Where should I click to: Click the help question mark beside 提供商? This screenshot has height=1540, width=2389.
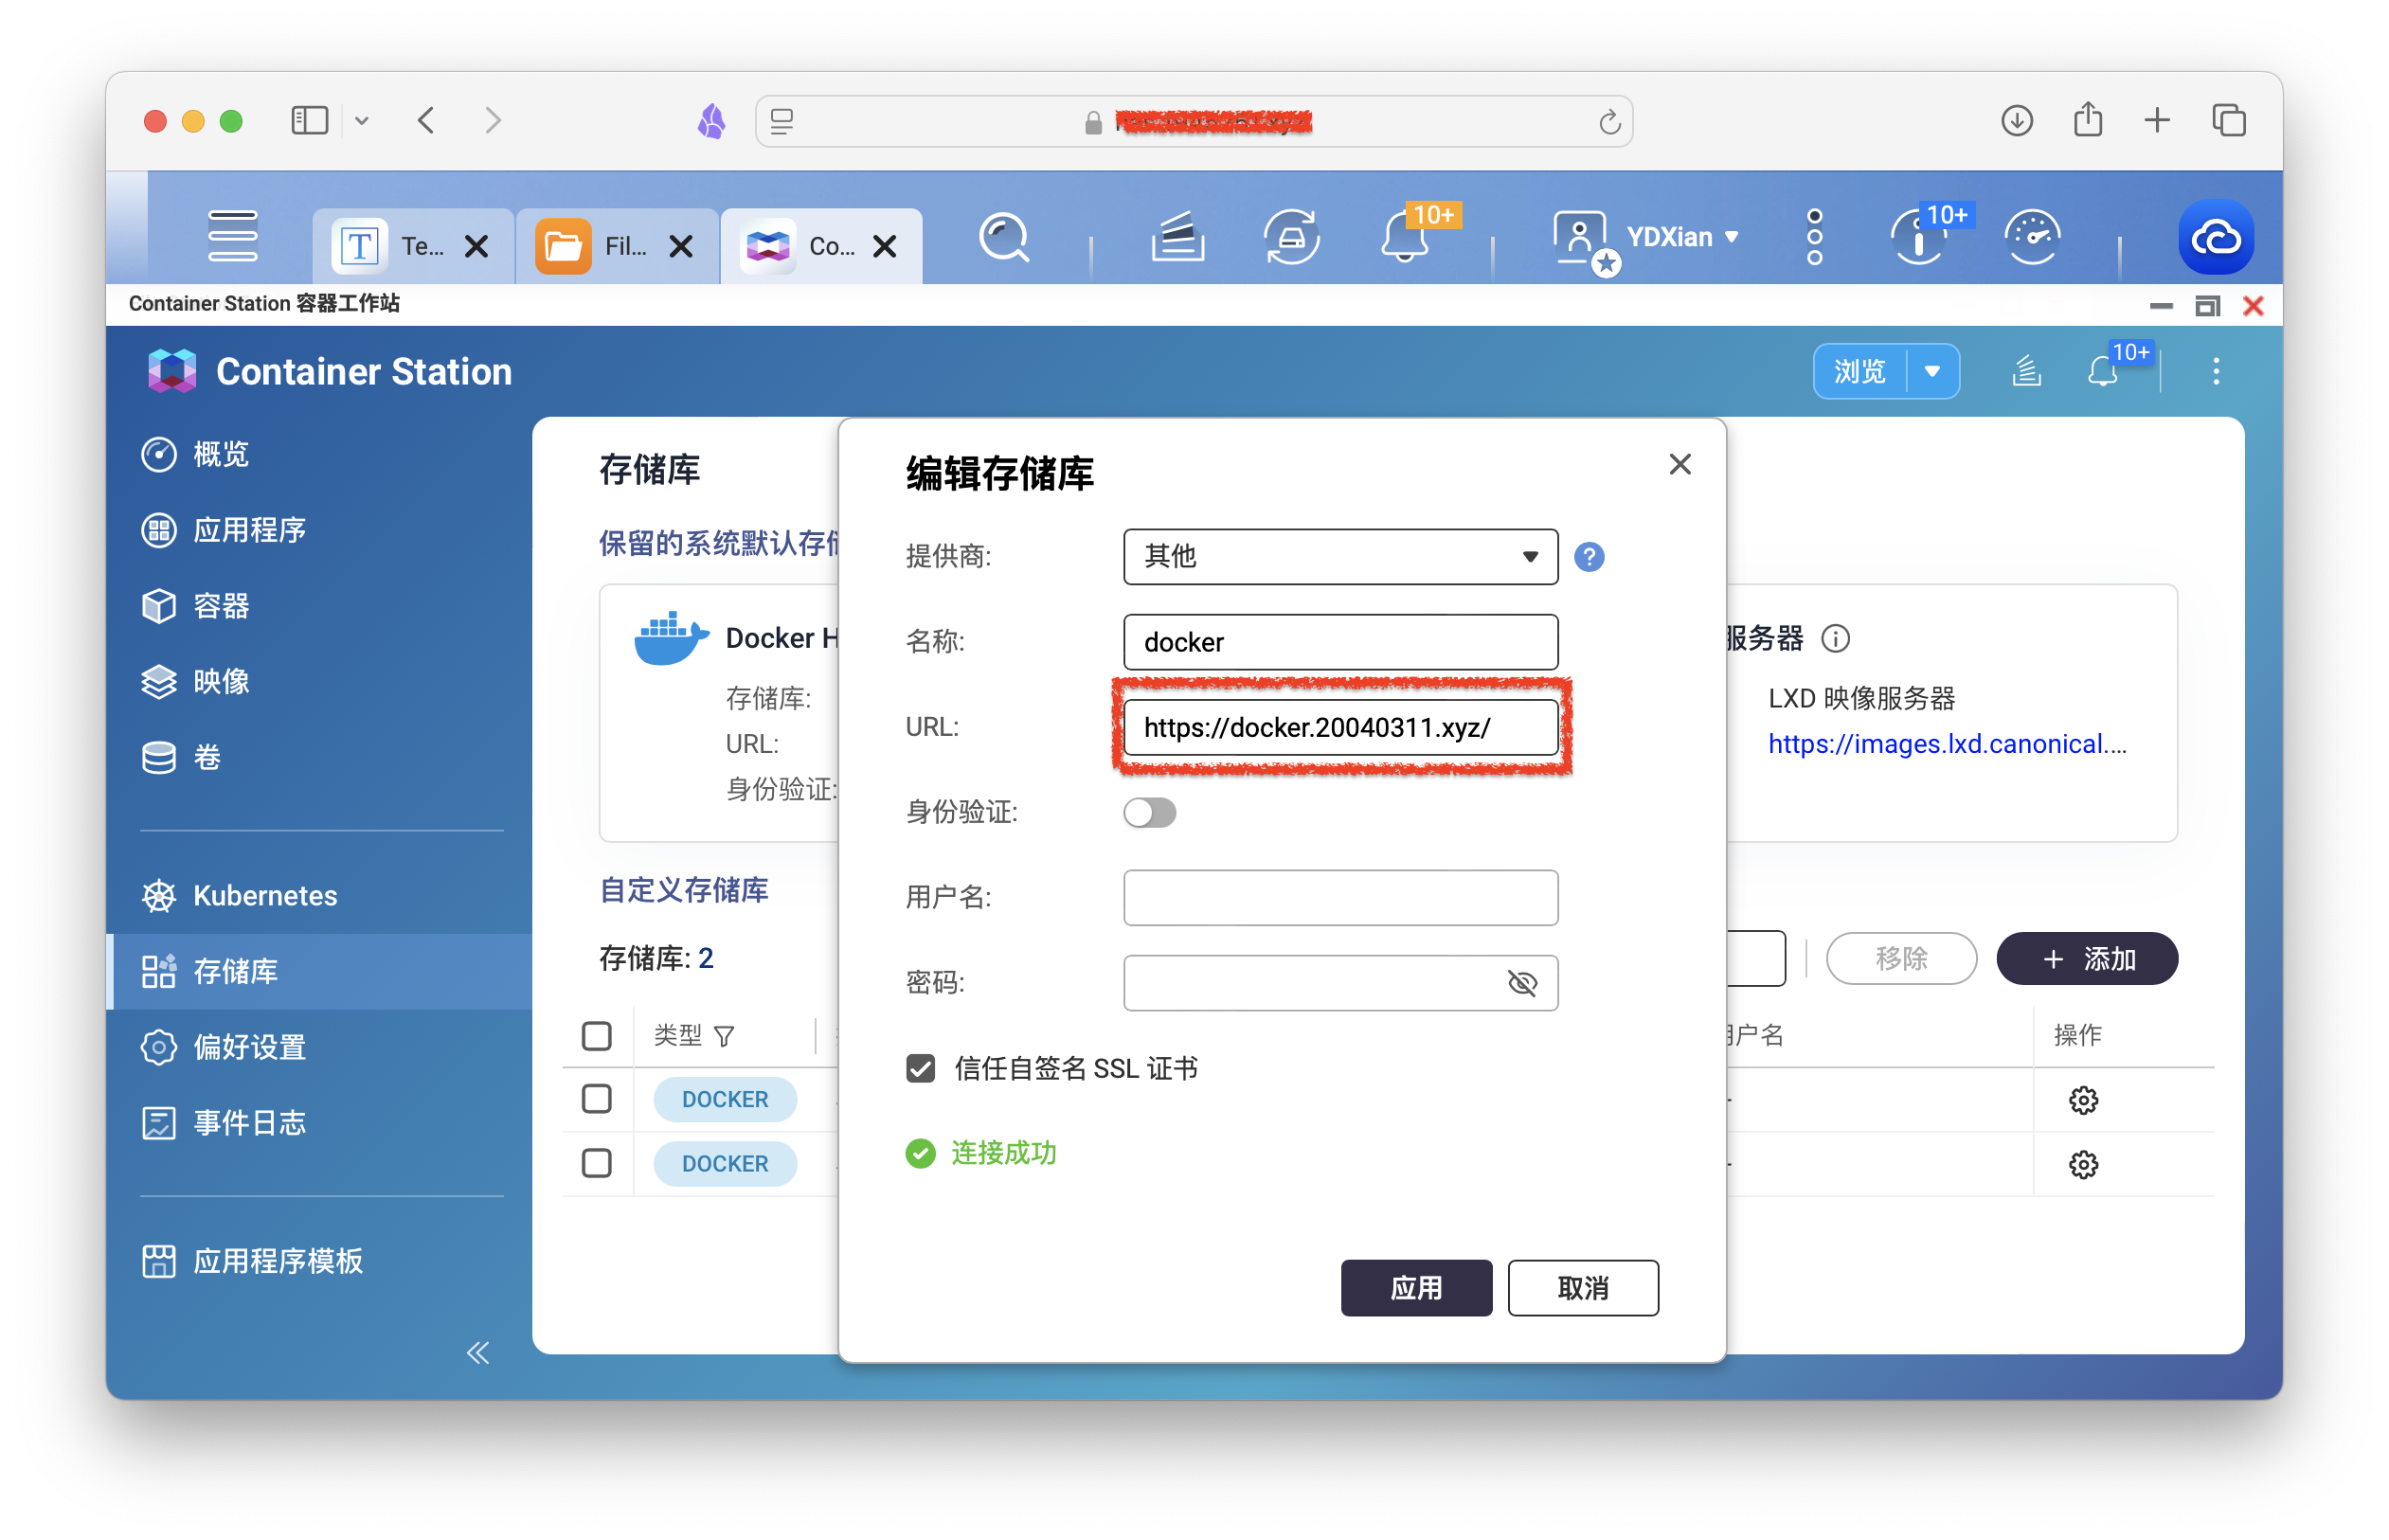point(1589,557)
